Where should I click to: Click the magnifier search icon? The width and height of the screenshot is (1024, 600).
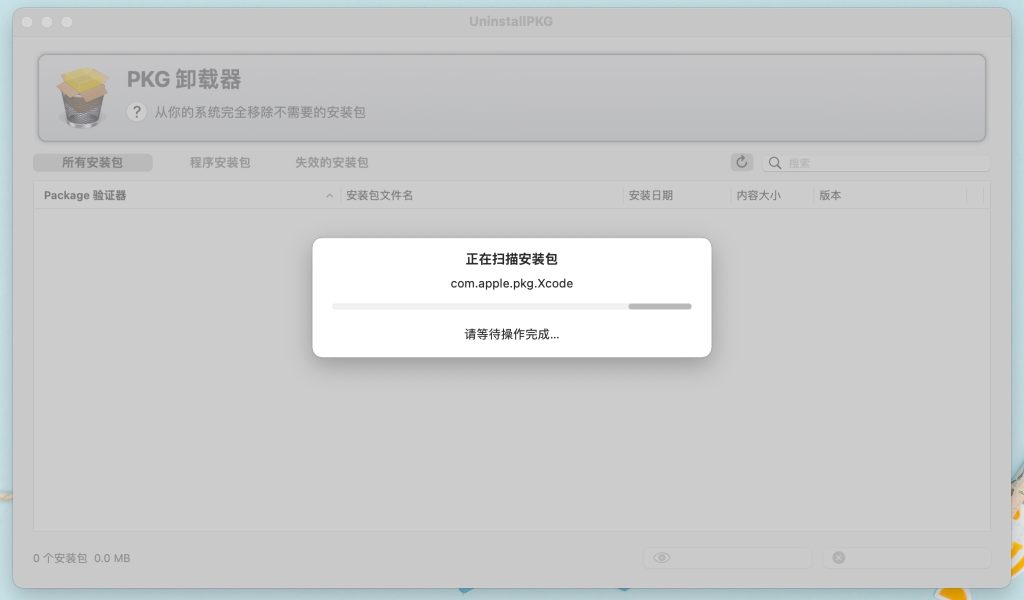[775, 163]
